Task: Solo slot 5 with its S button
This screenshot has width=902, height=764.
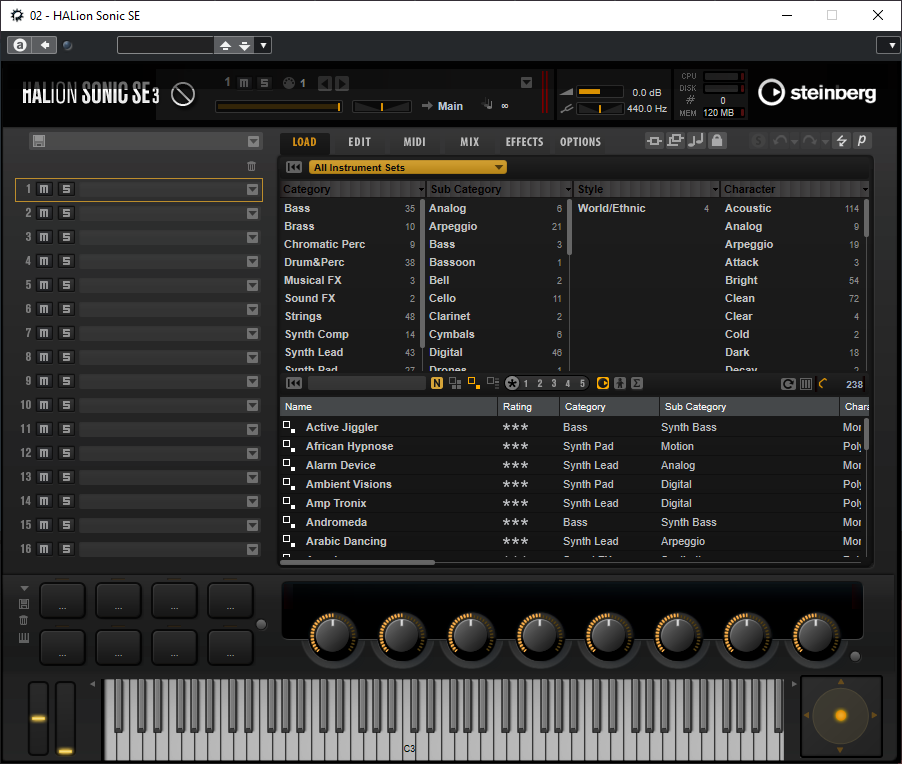Action: tap(66, 285)
